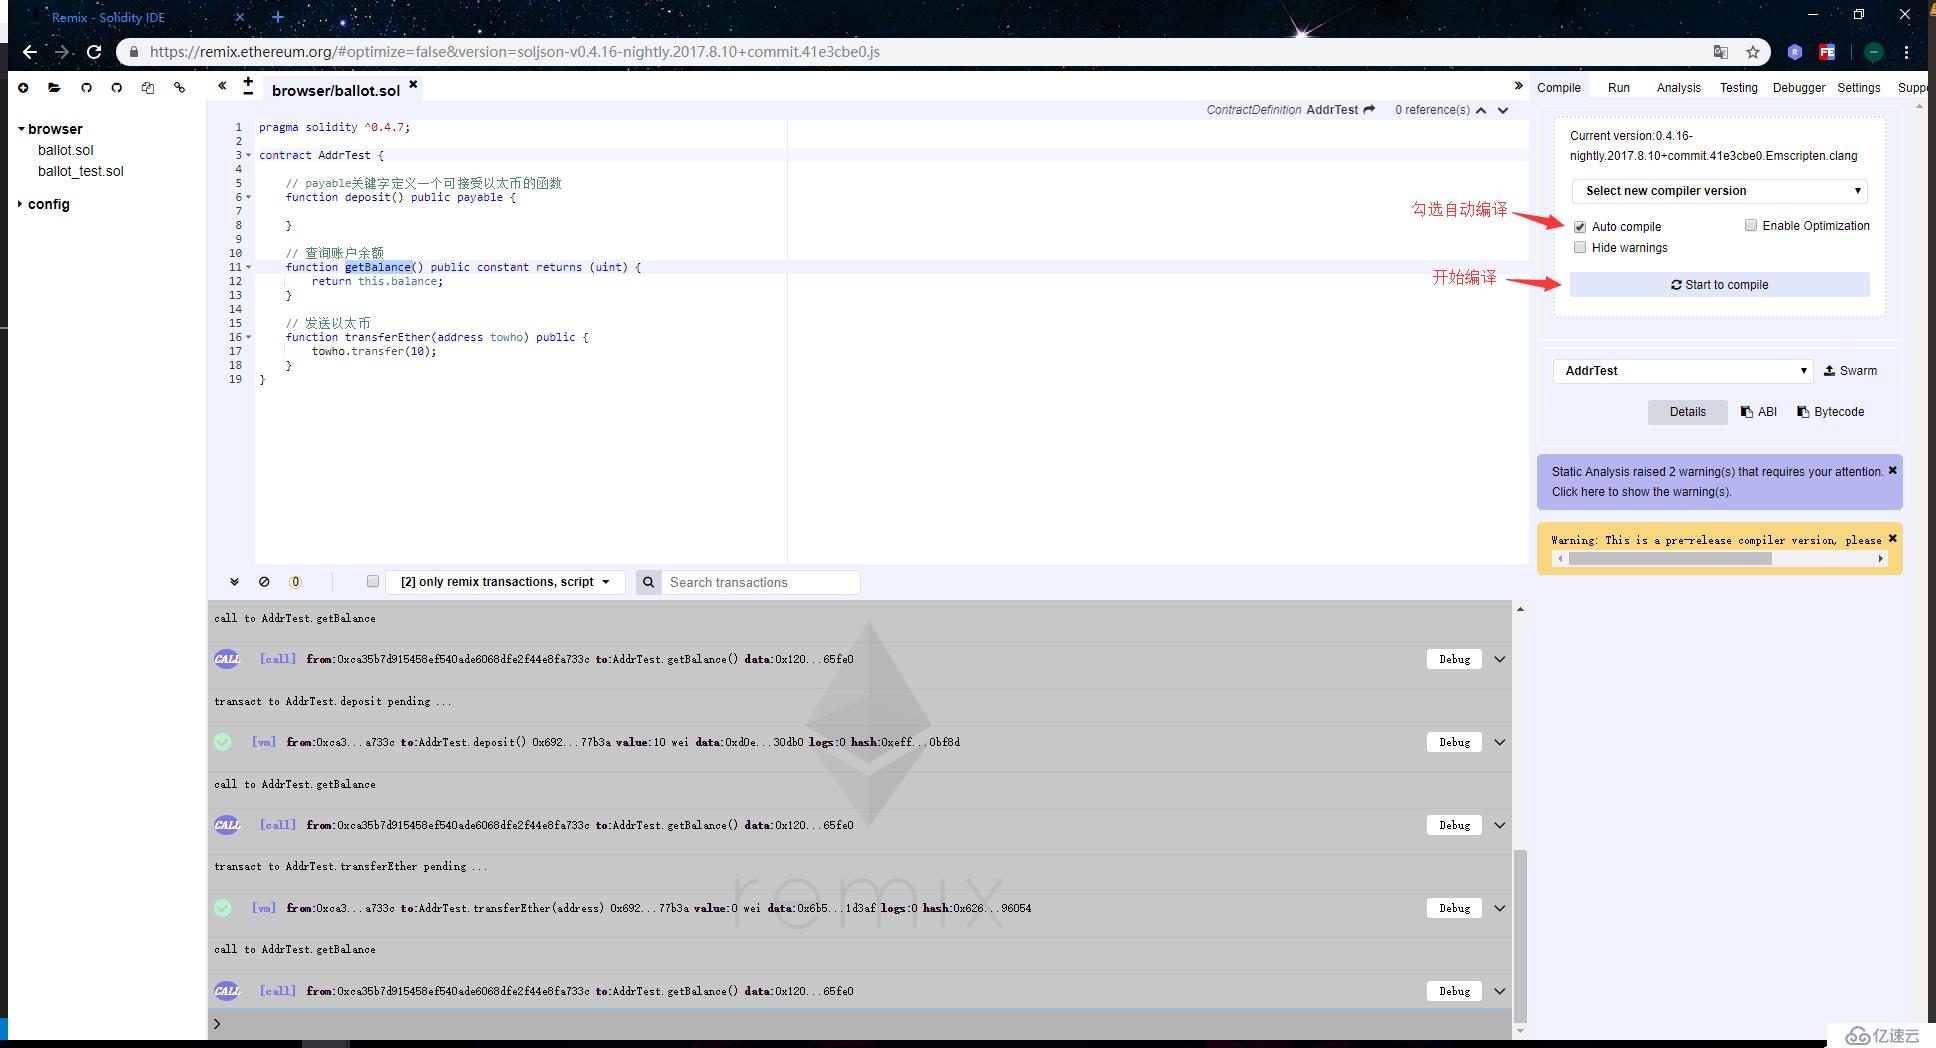
Task: Jump to AddrTest contract definition arrow
Action: click(x=1370, y=110)
